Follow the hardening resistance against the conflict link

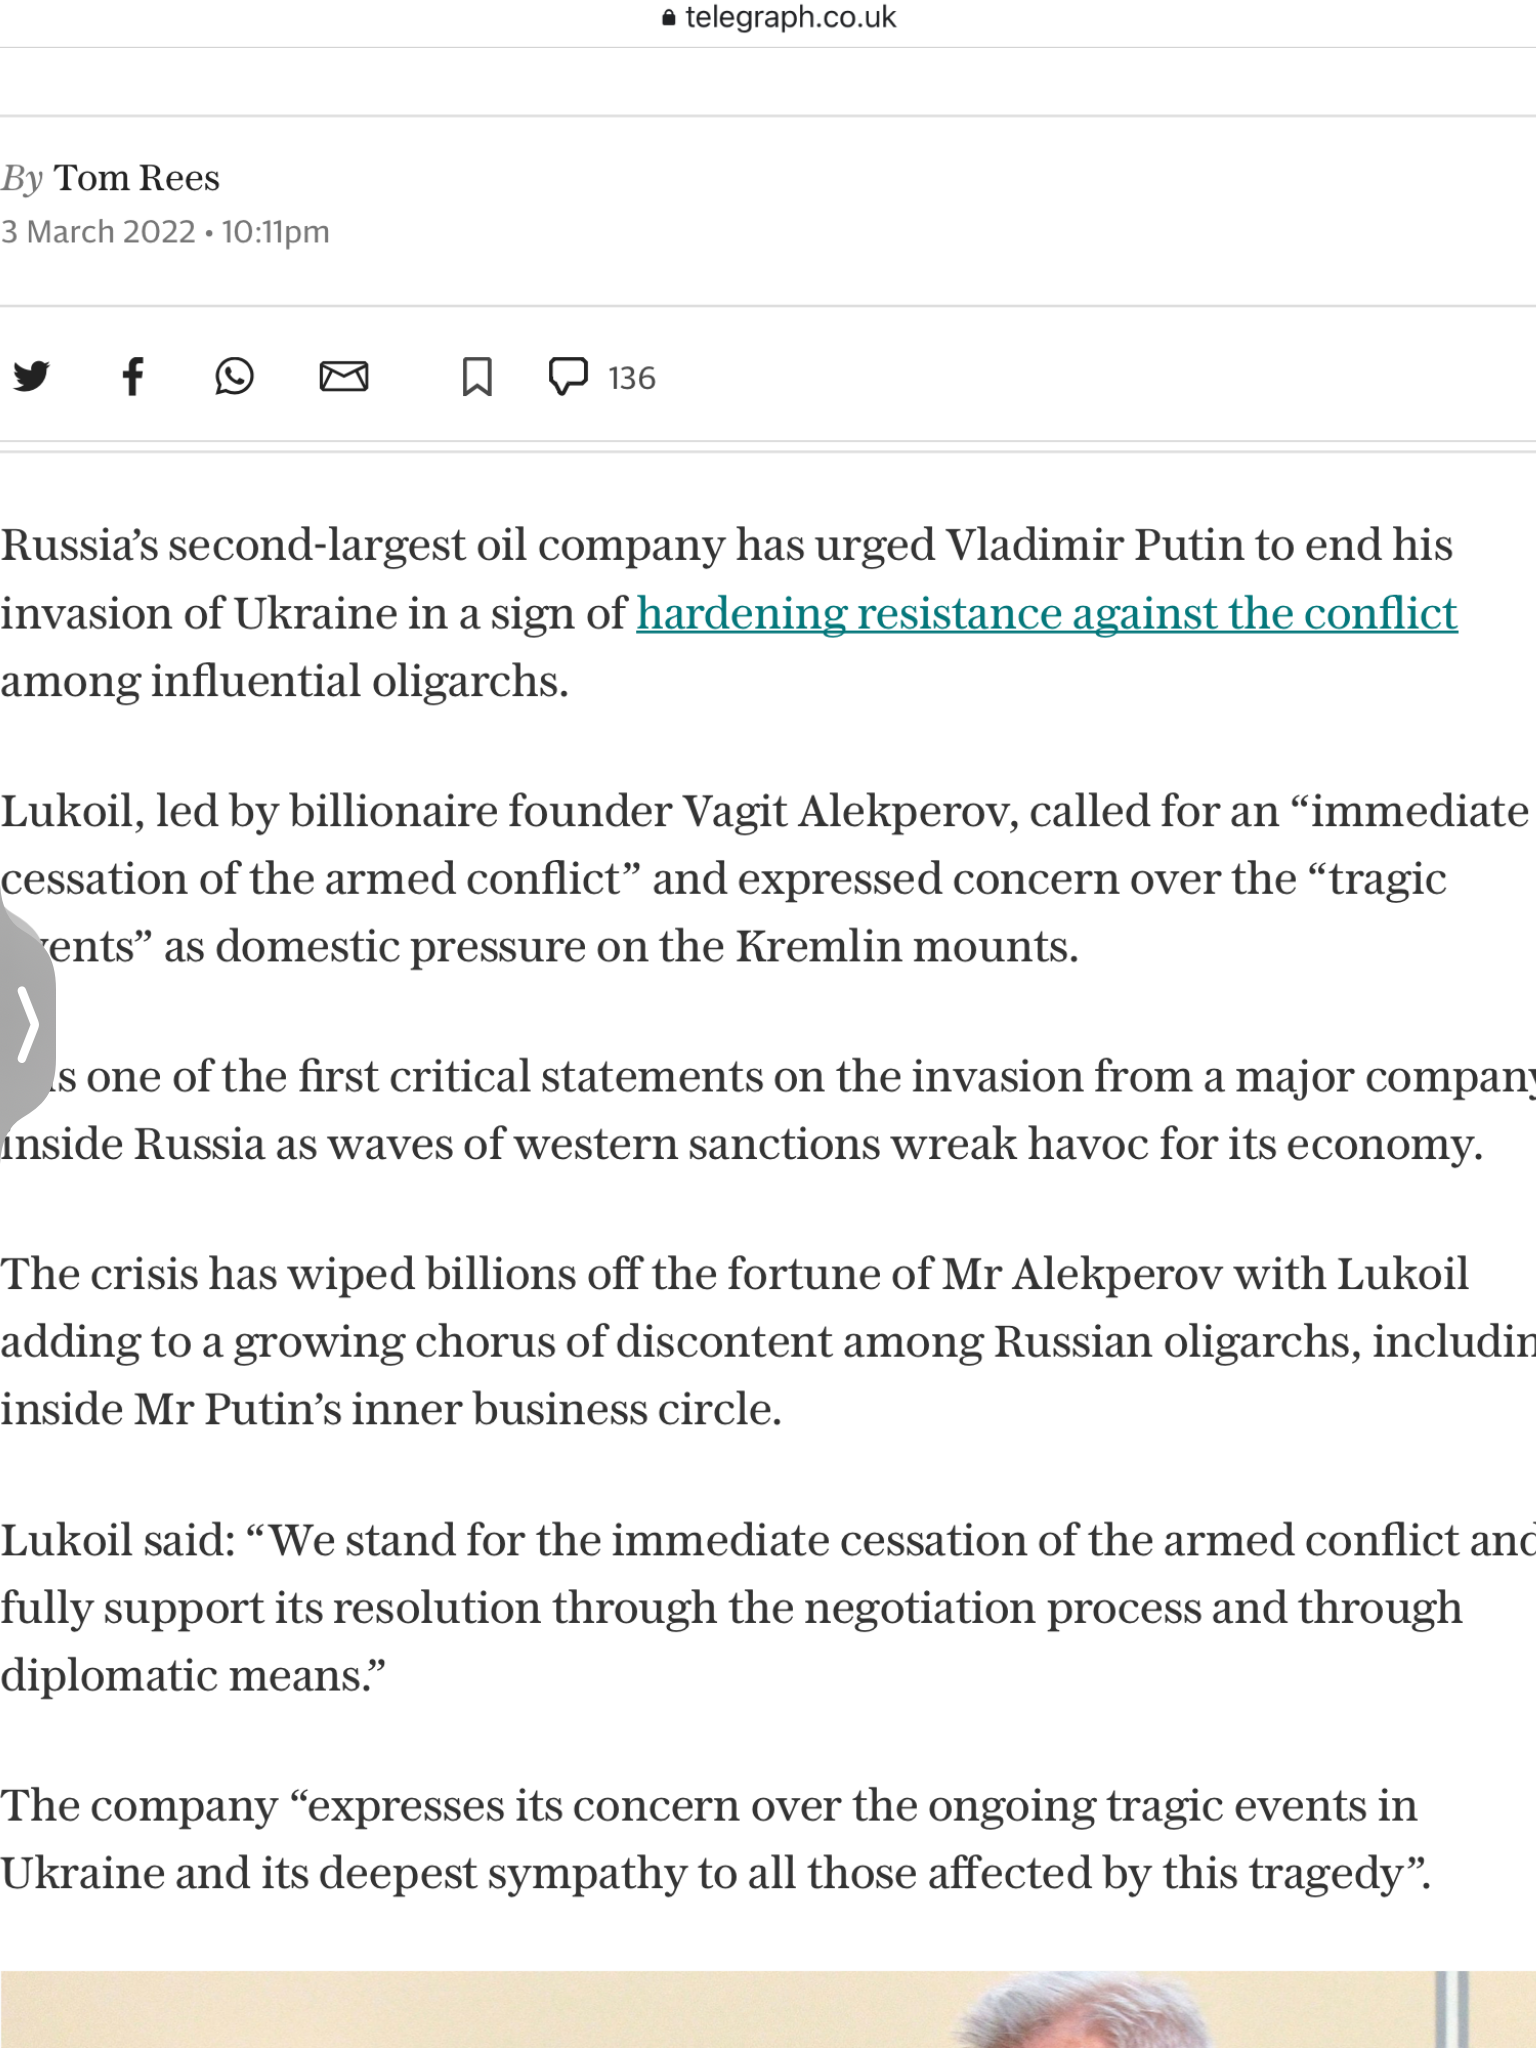pyautogui.click(x=1047, y=613)
